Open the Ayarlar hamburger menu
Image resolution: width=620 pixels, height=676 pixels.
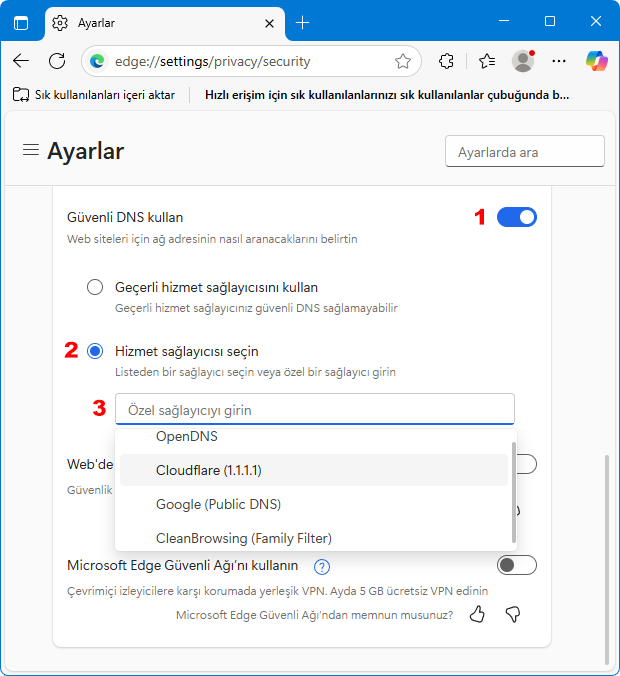31,150
